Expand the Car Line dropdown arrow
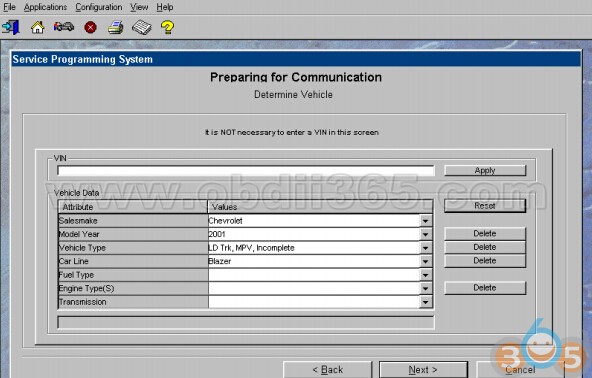 coord(425,261)
